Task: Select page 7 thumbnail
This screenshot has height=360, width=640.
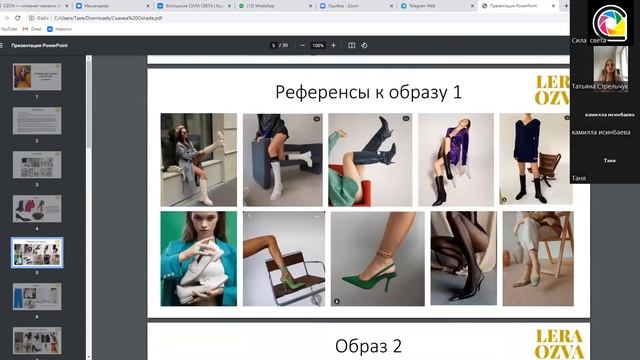Action: (x=37, y=340)
